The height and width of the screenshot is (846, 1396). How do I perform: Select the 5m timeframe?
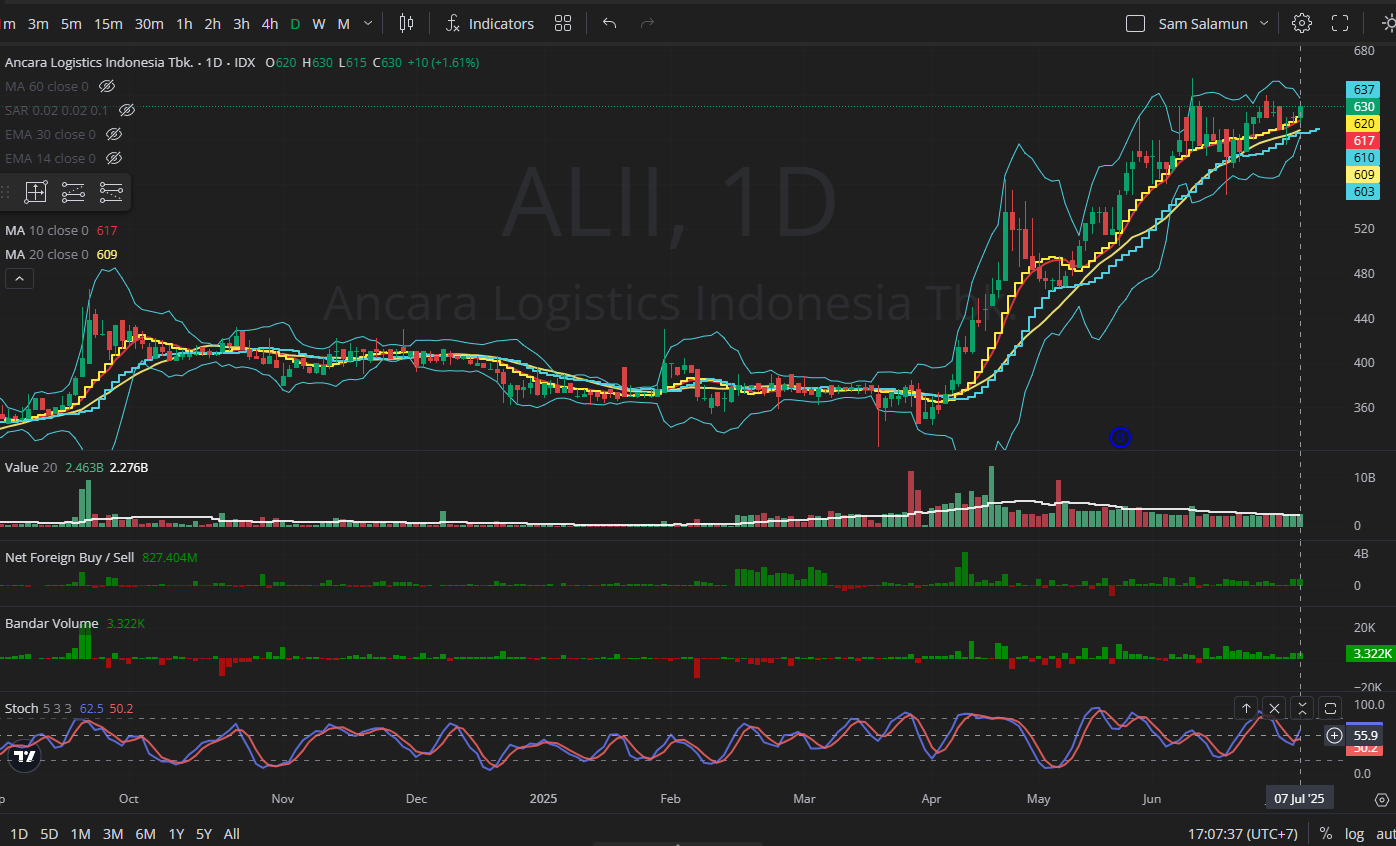(71, 23)
